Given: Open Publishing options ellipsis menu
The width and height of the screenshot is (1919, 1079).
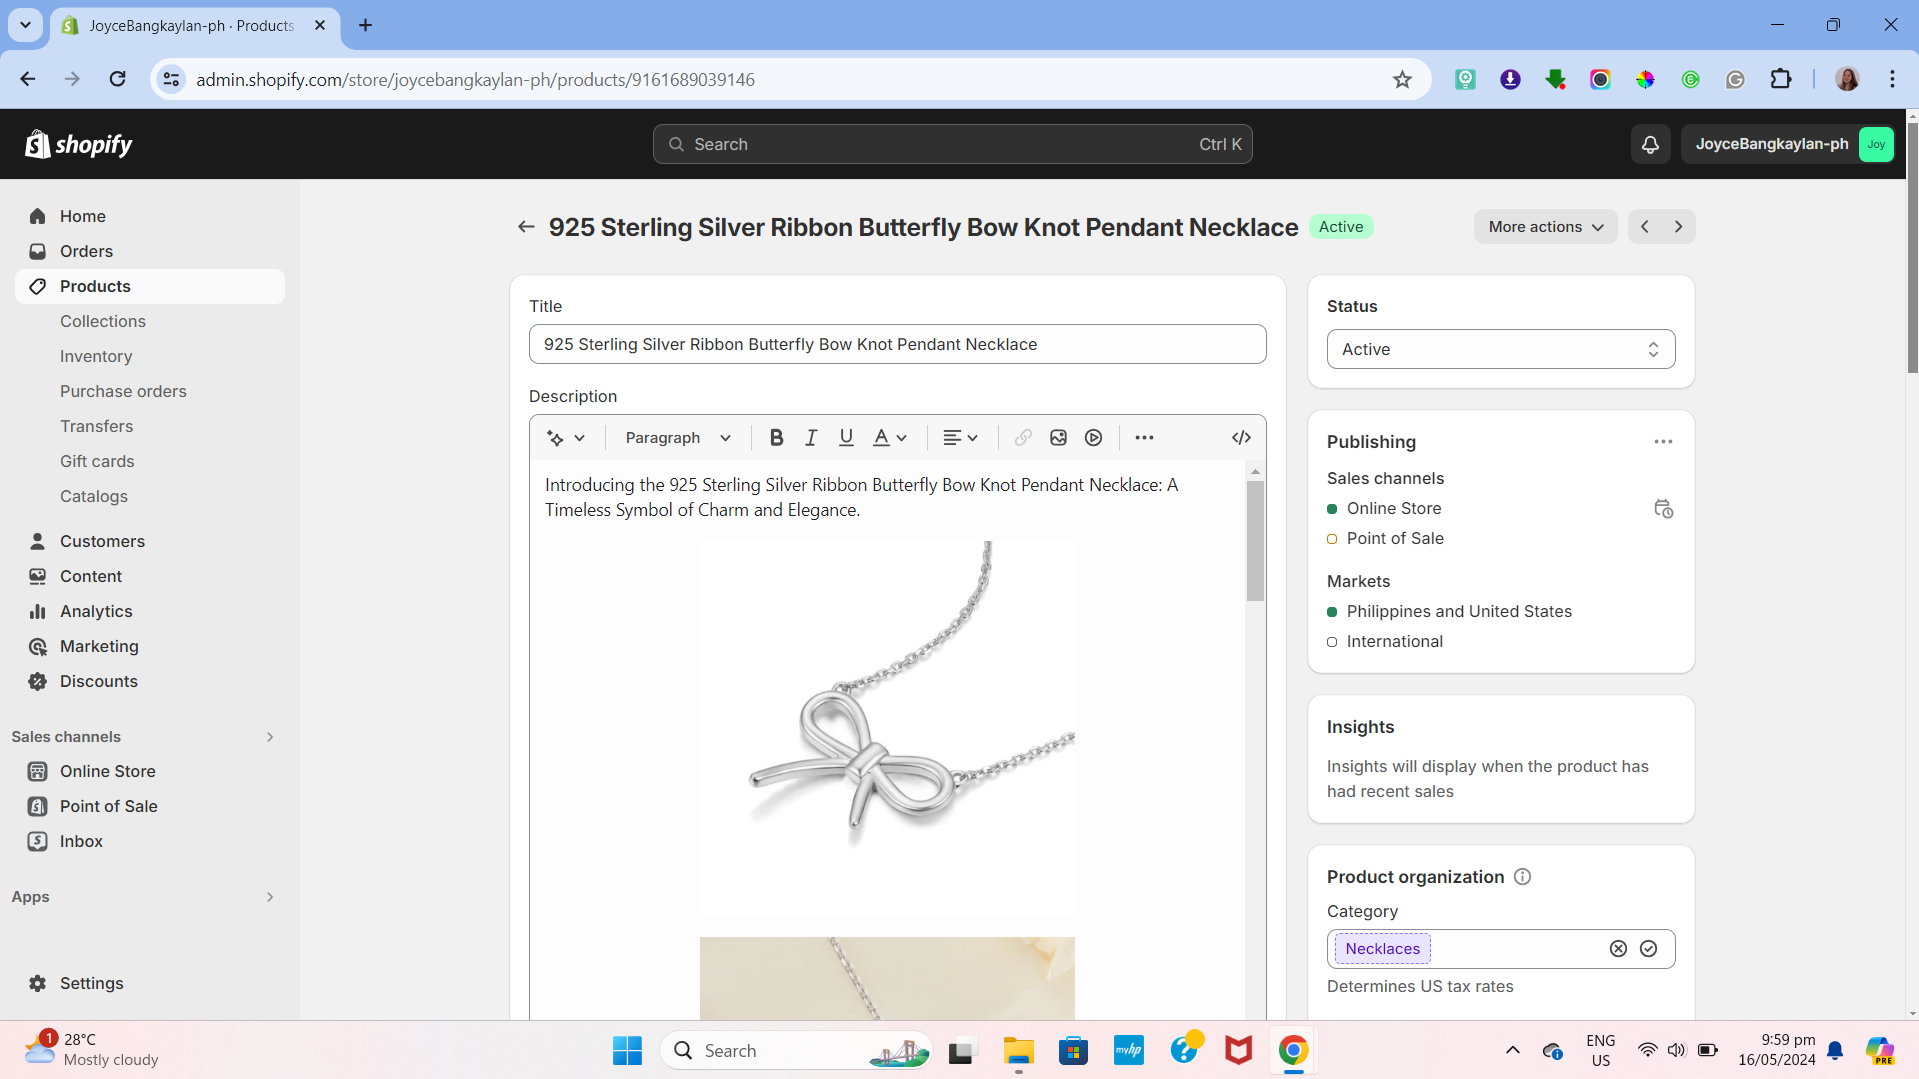Looking at the screenshot, I should point(1663,442).
